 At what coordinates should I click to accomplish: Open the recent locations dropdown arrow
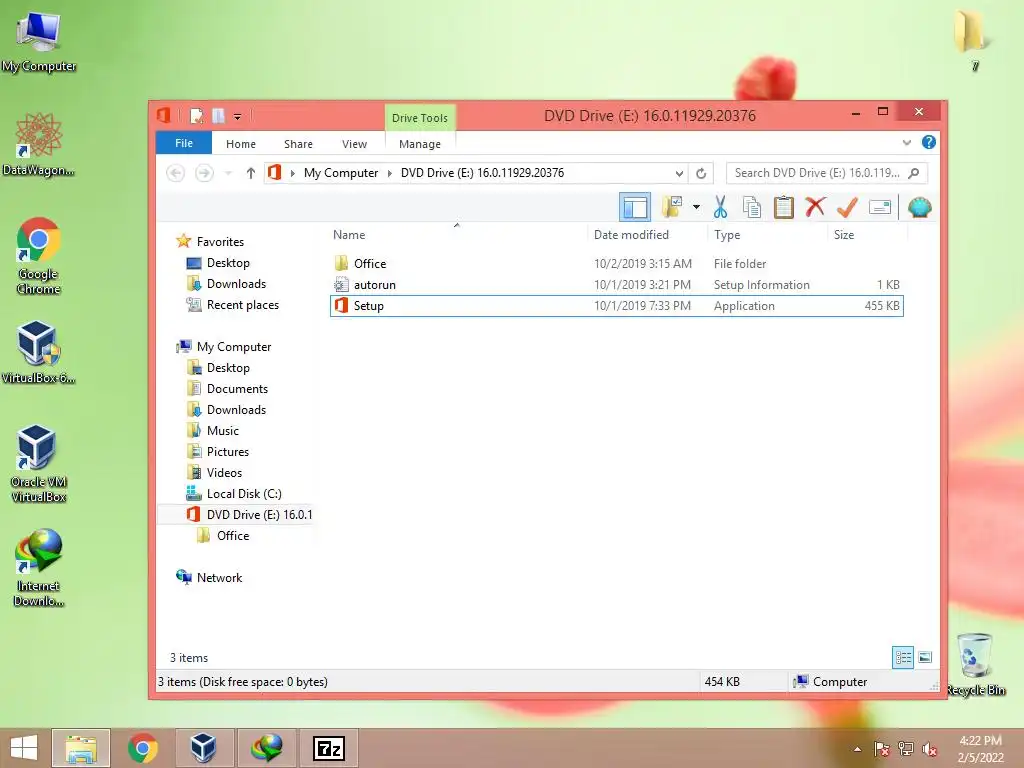point(228,173)
